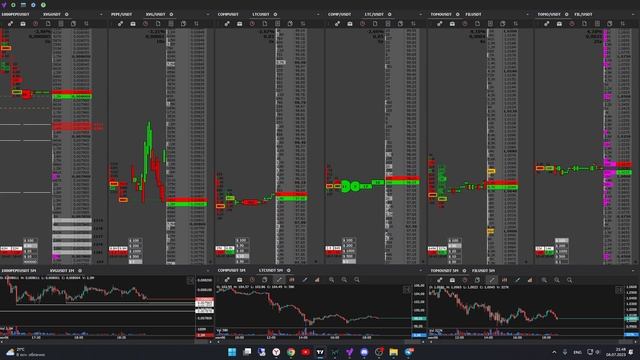Toggle last green circle indicator in top bar

click(43, 5)
